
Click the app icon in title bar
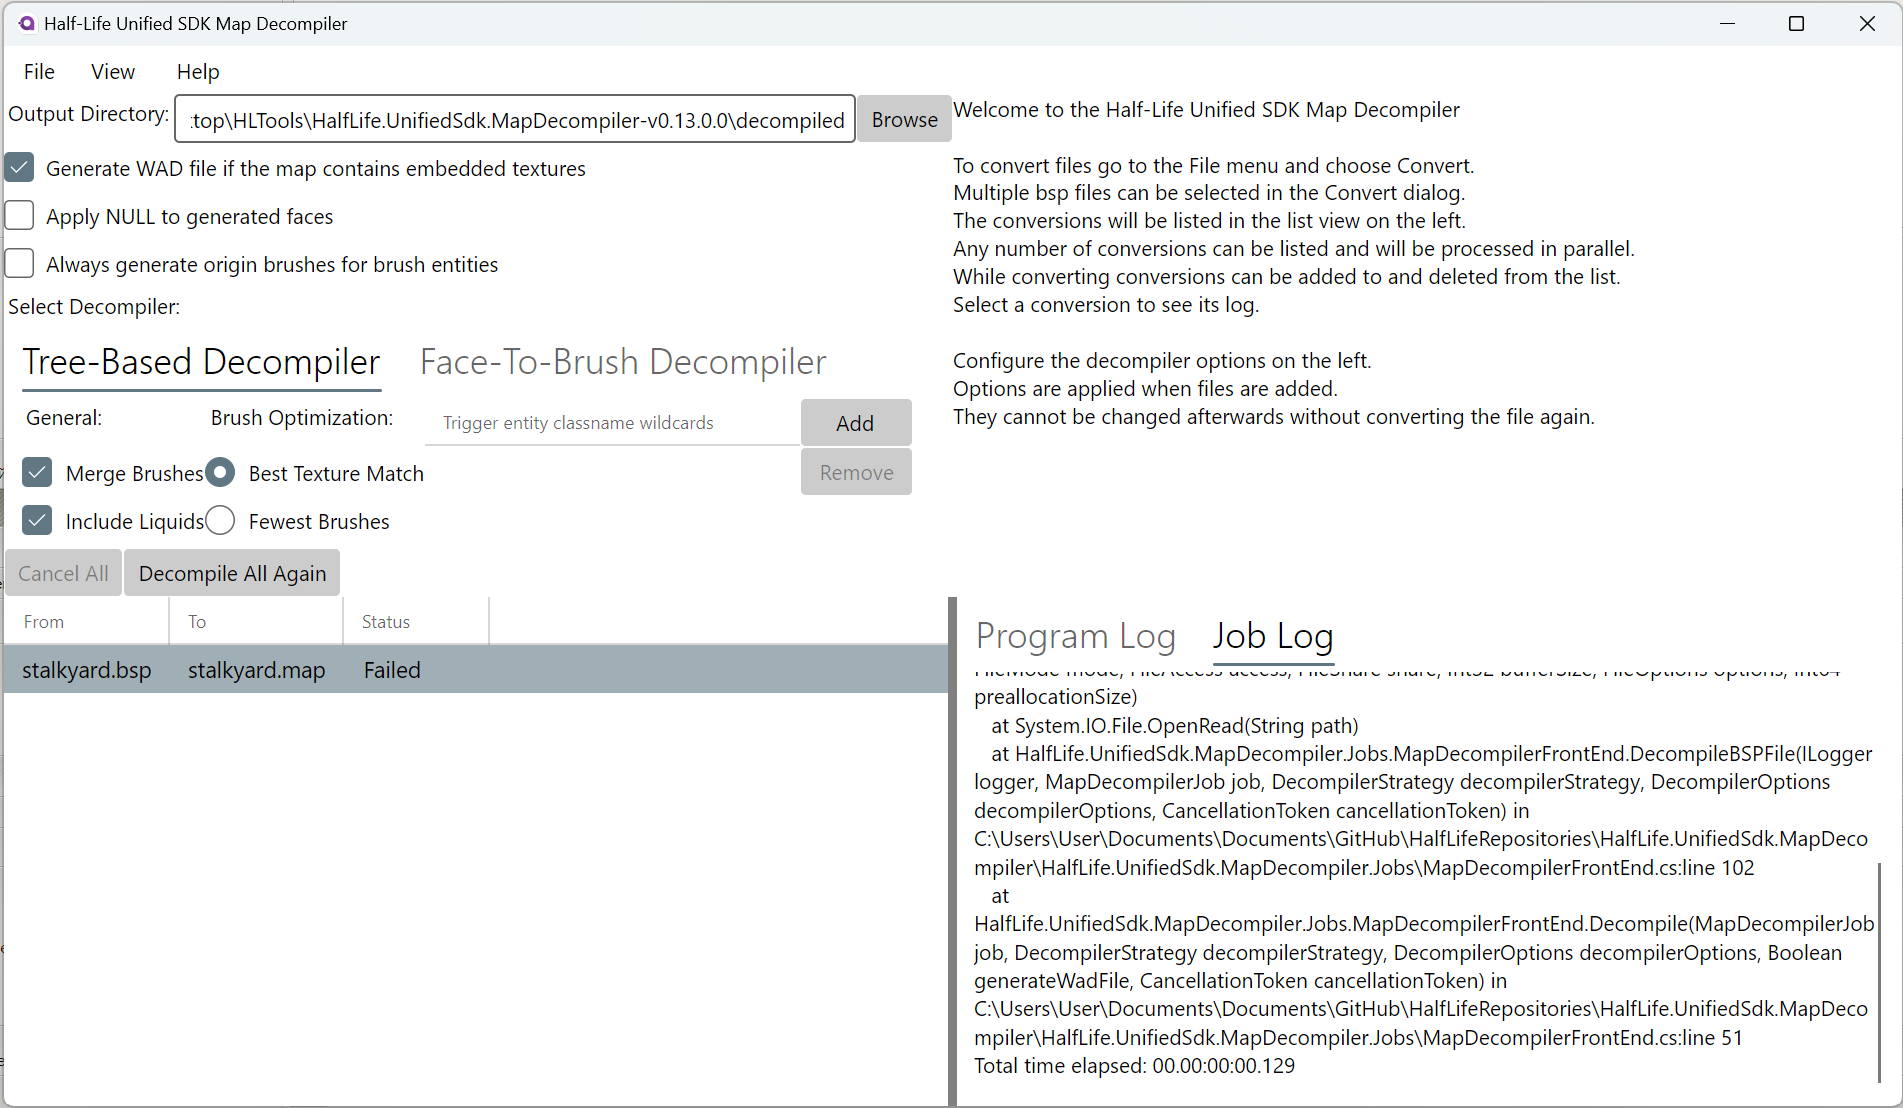pos(26,23)
